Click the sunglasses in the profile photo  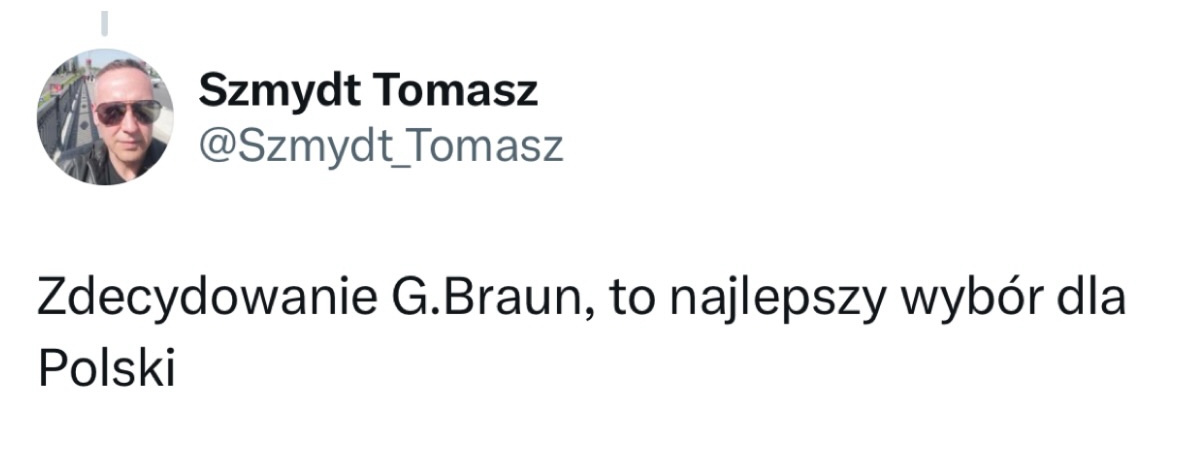126,111
